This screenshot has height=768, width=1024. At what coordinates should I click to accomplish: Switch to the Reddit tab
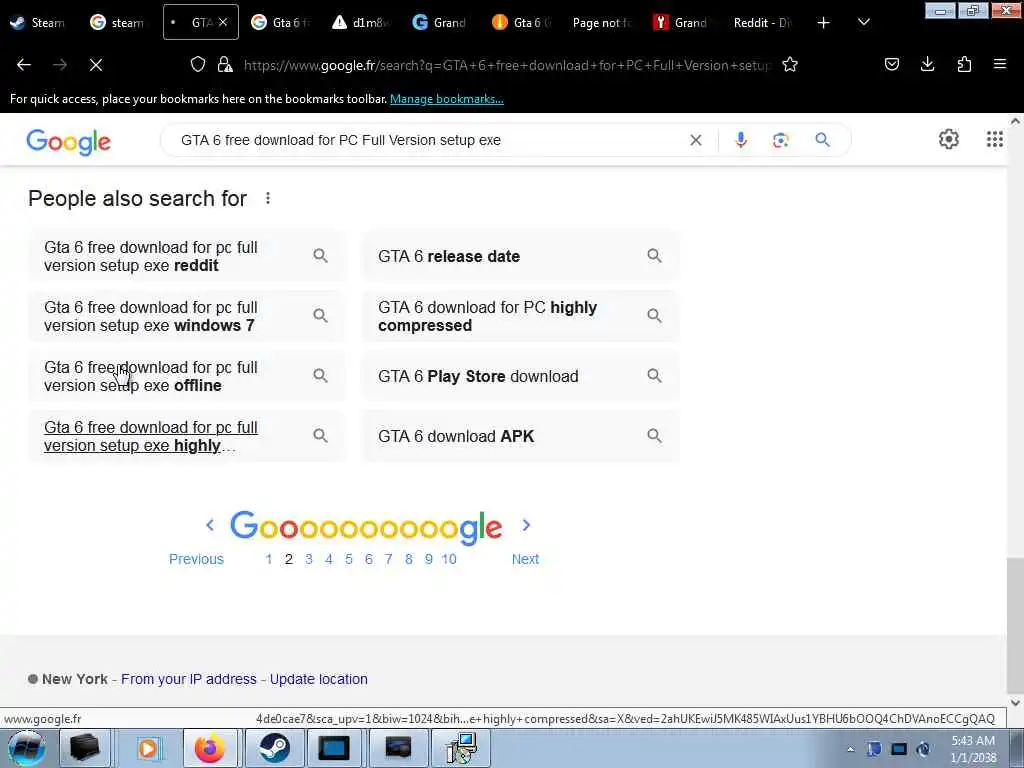pyautogui.click(x=761, y=23)
